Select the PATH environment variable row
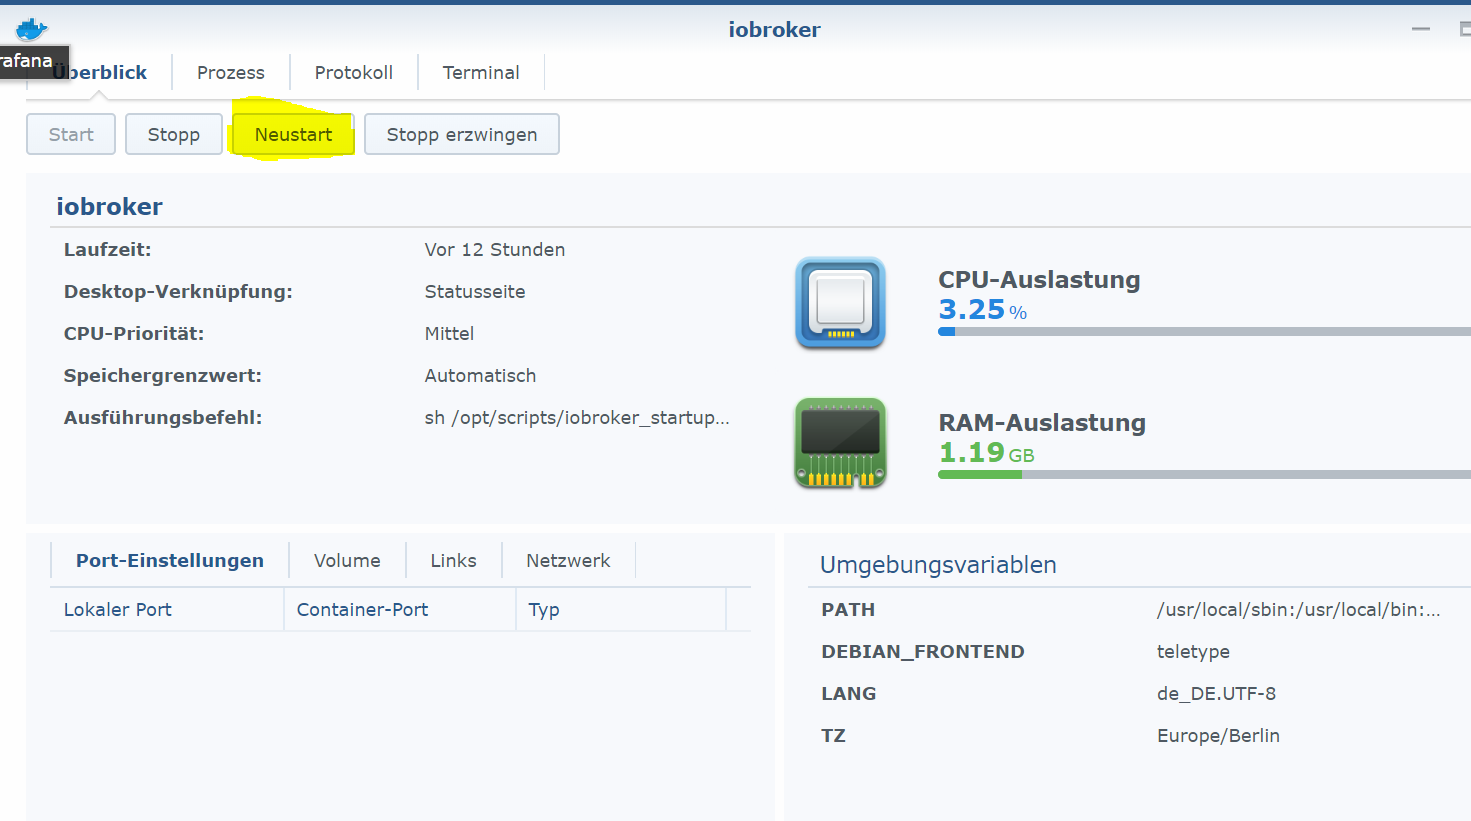The image size is (1471, 821). [x=1139, y=610]
